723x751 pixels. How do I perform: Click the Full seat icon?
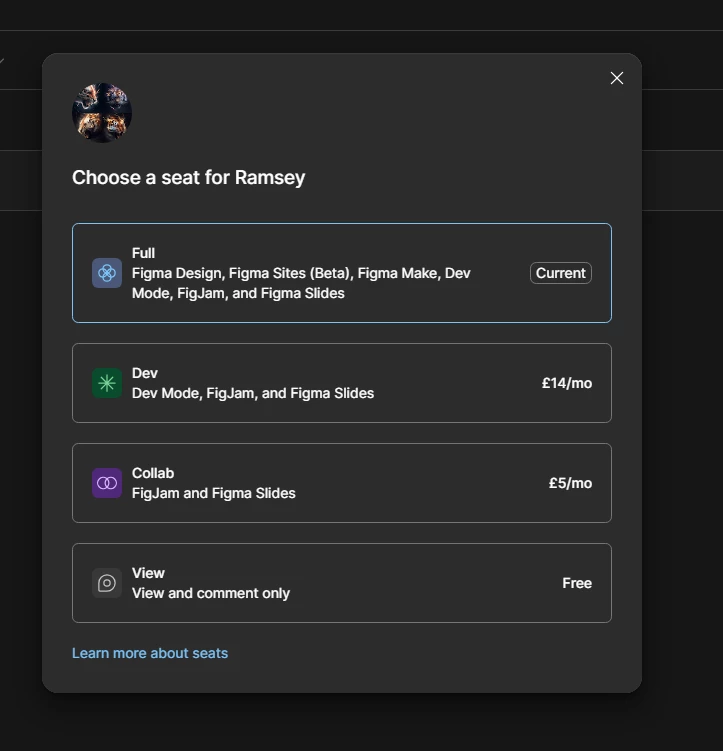pos(107,273)
